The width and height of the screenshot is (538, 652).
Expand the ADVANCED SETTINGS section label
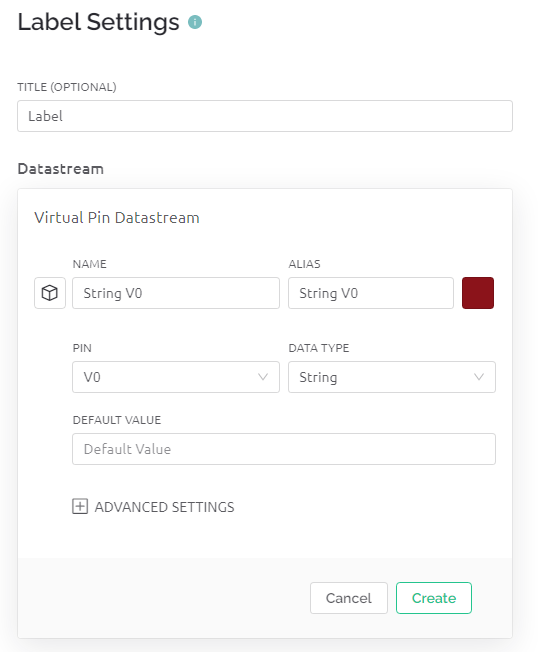(x=165, y=507)
